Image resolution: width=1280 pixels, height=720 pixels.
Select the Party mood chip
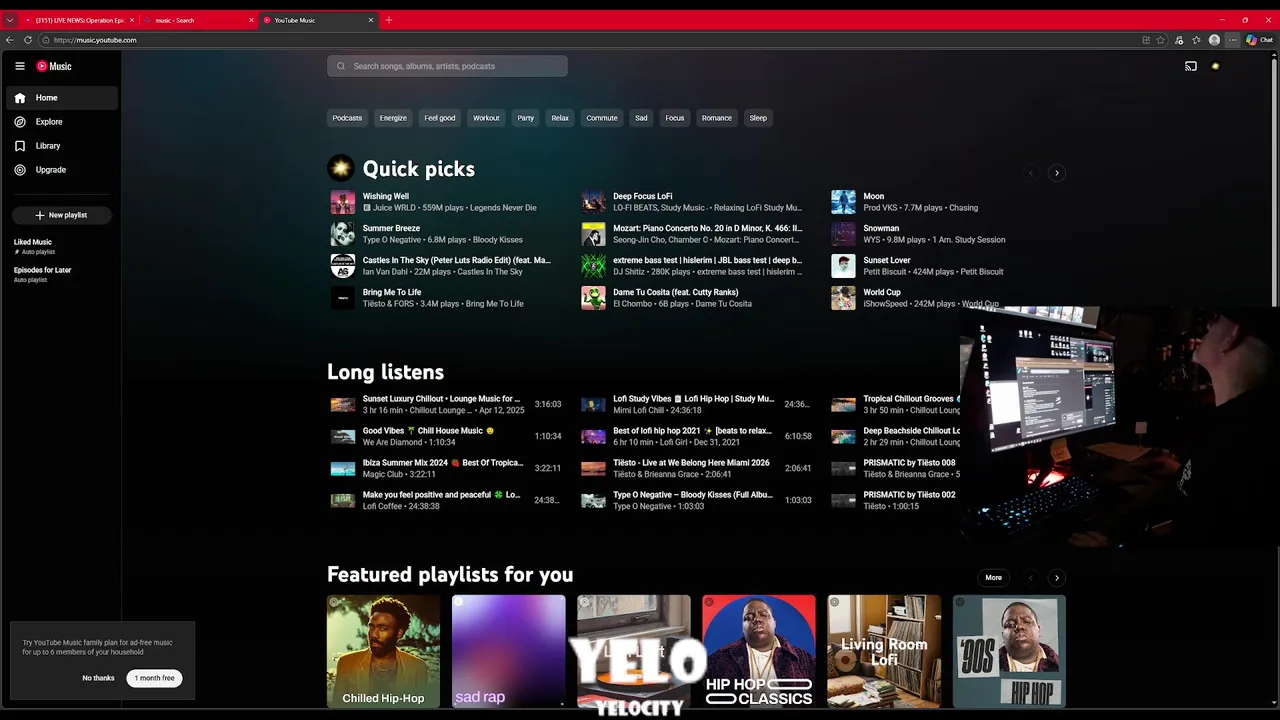[x=526, y=118]
